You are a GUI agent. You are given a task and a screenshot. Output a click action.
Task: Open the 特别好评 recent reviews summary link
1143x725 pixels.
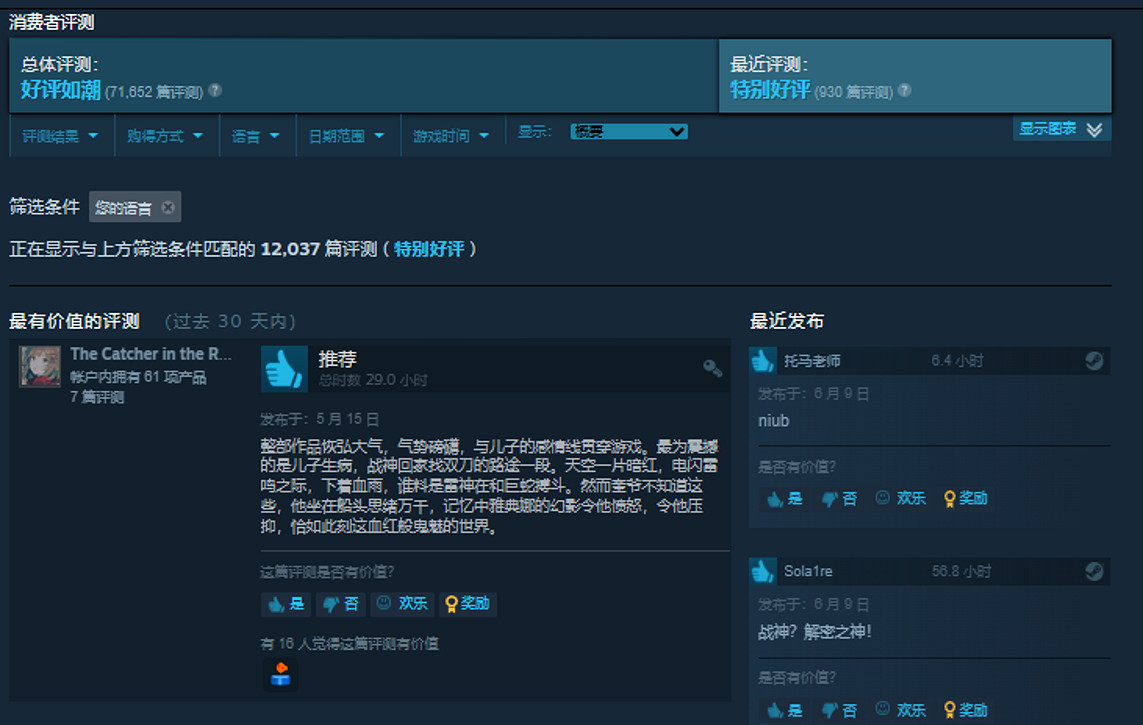770,90
